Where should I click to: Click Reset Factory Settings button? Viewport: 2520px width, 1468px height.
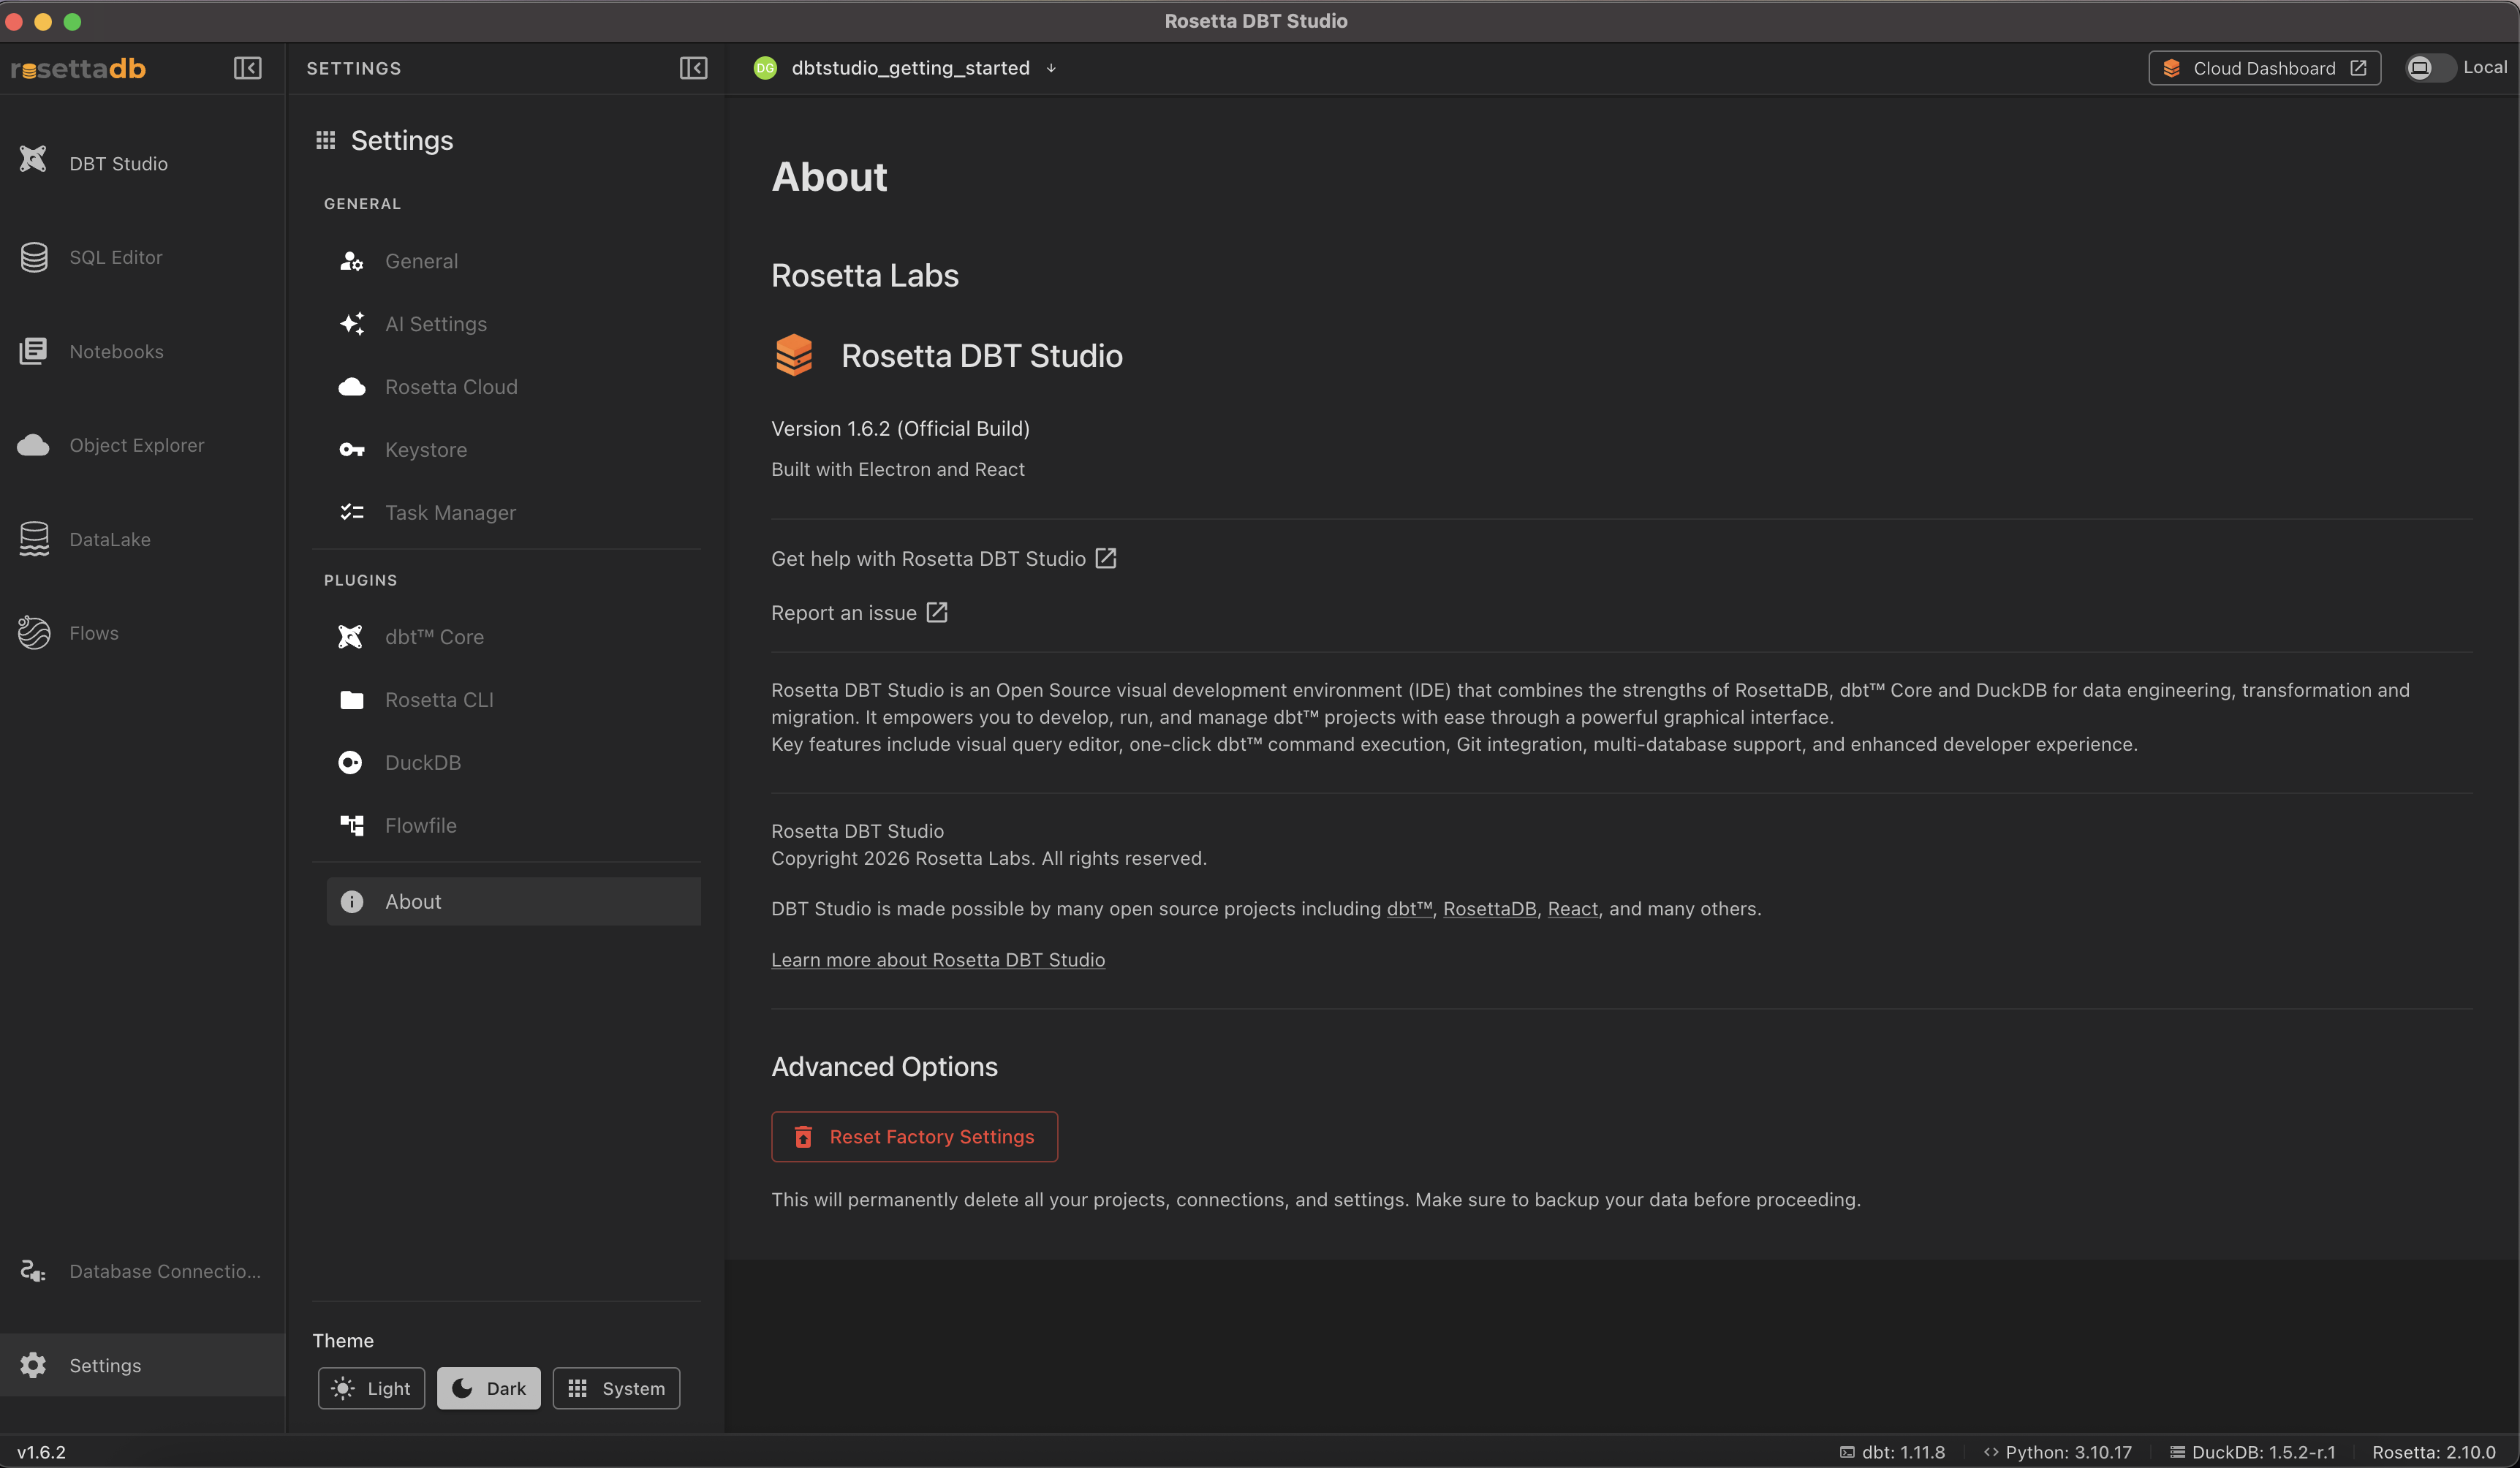(914, 1136)
